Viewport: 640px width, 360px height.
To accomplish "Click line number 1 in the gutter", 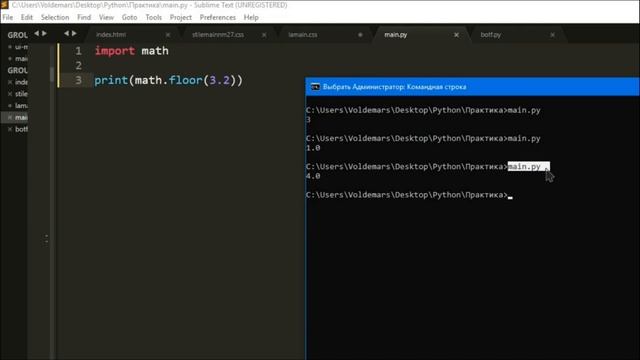I will click(78, 51).
